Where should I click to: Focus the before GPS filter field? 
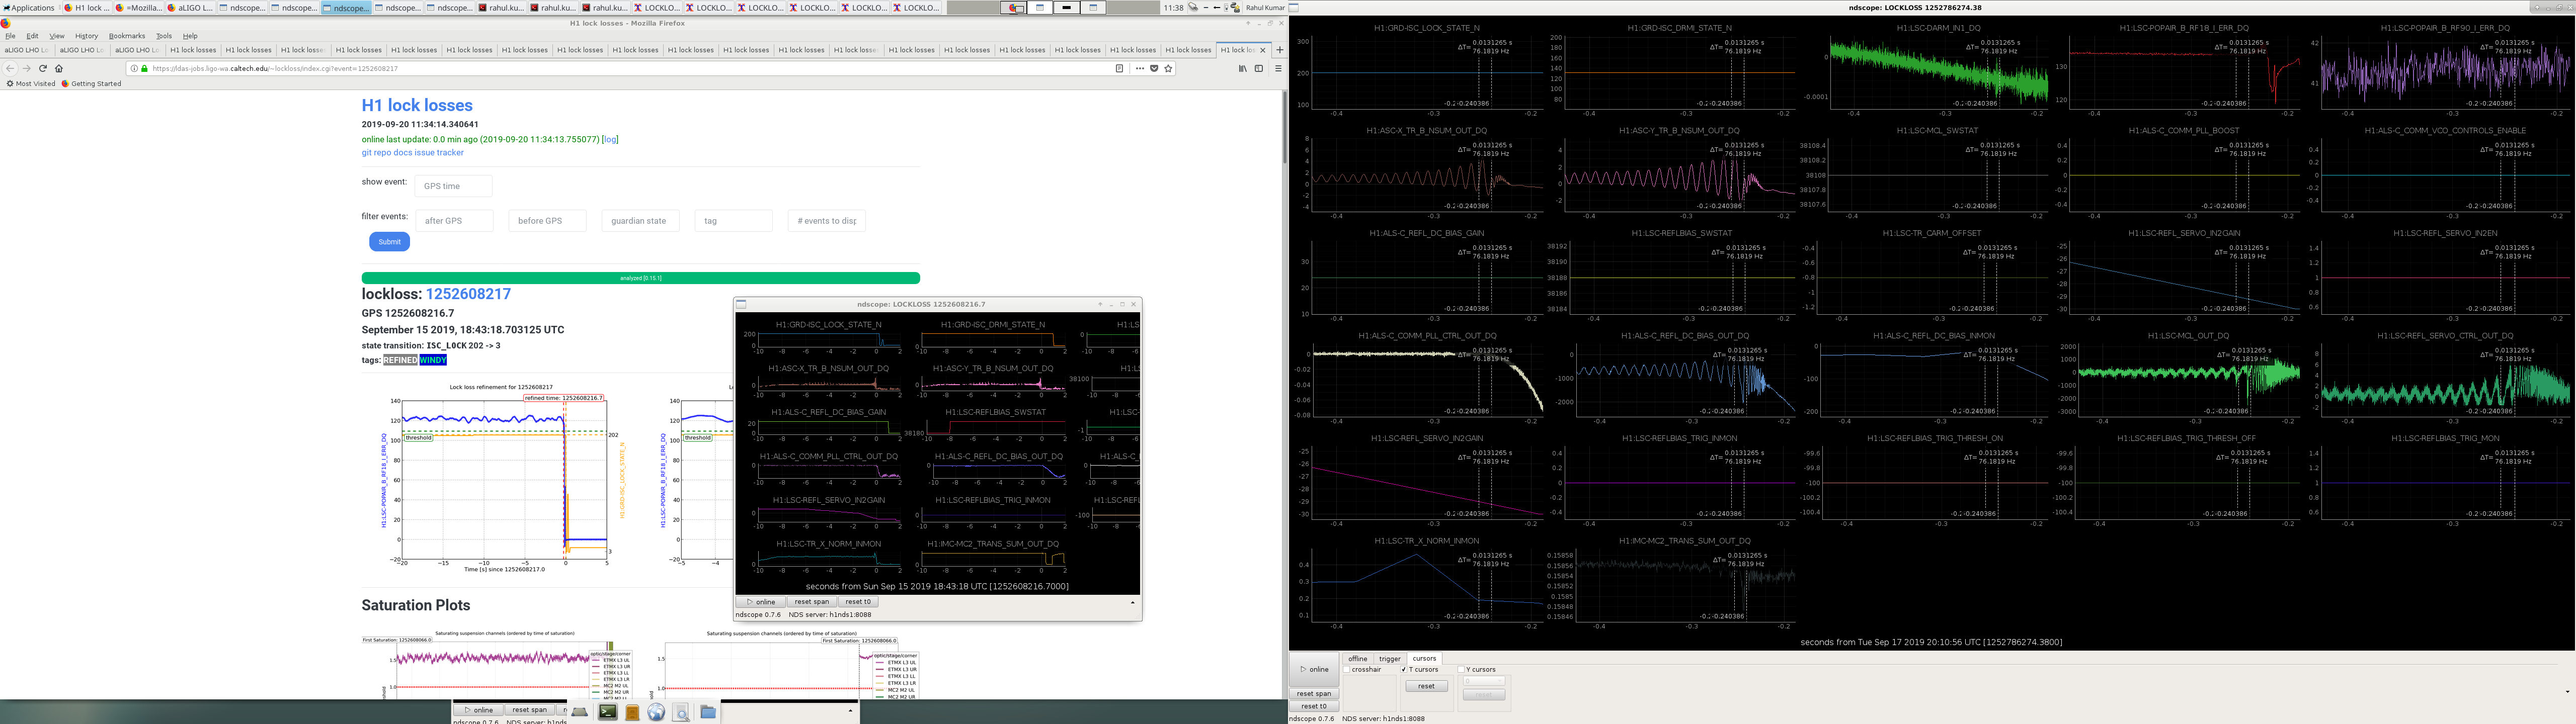(547, 221)
